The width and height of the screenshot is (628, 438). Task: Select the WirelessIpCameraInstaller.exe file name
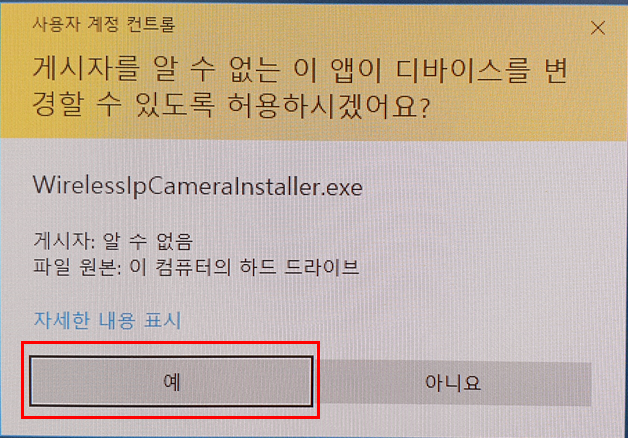[x=198, y=187]
